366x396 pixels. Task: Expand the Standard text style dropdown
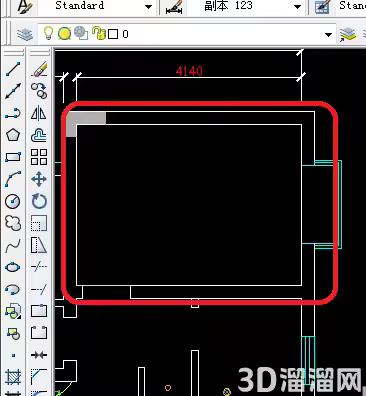point(148,7)
